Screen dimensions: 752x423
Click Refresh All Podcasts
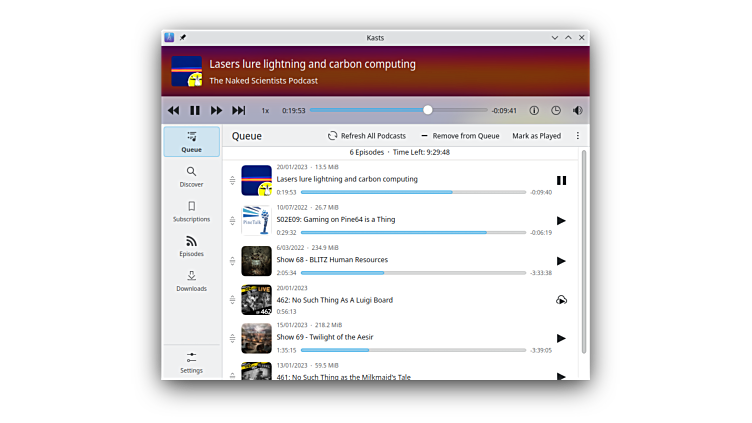coord(366,136)
